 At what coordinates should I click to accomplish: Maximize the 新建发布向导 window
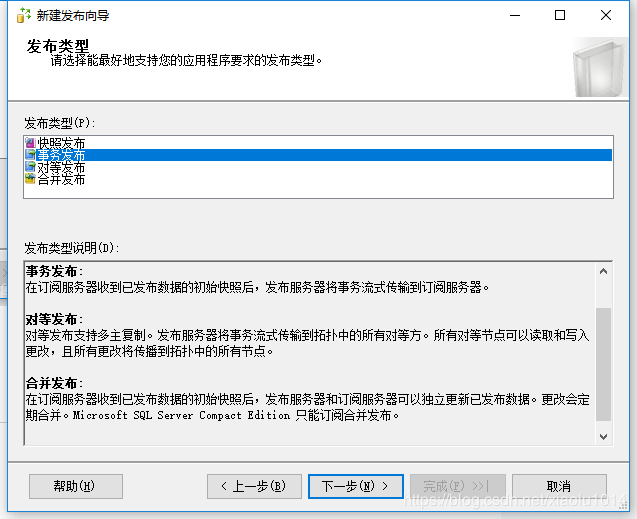(x=560, y=15)
